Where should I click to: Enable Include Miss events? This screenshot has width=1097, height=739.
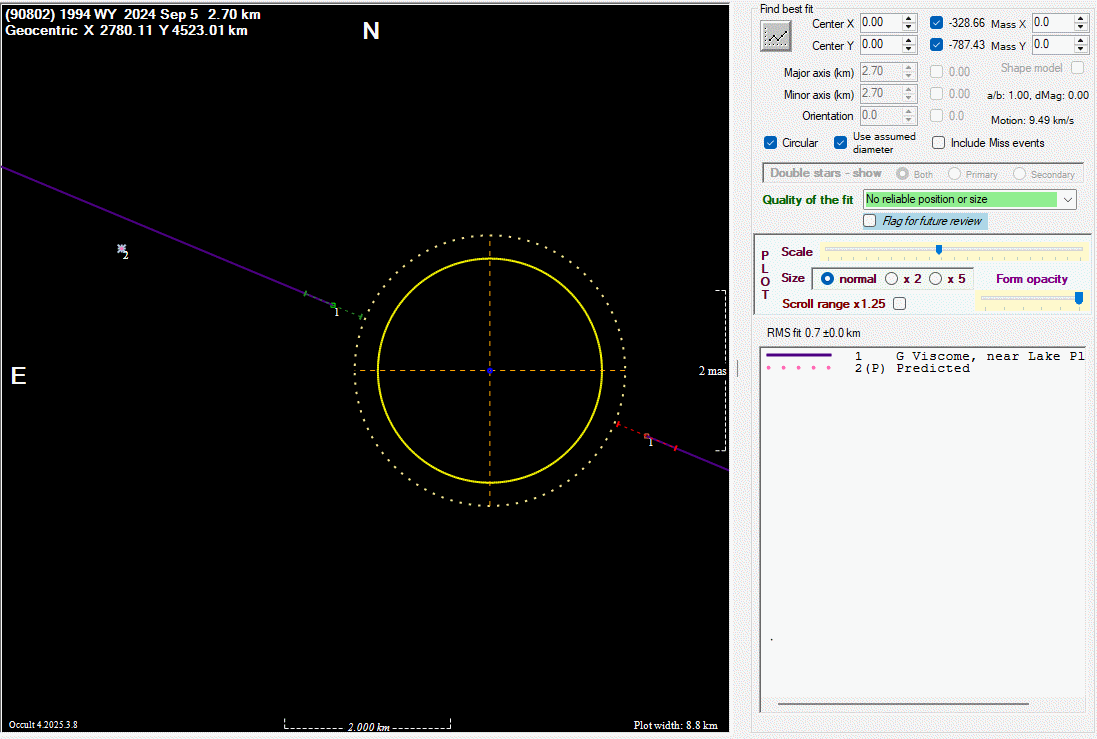pyautogui.click(x=938, y=143)
